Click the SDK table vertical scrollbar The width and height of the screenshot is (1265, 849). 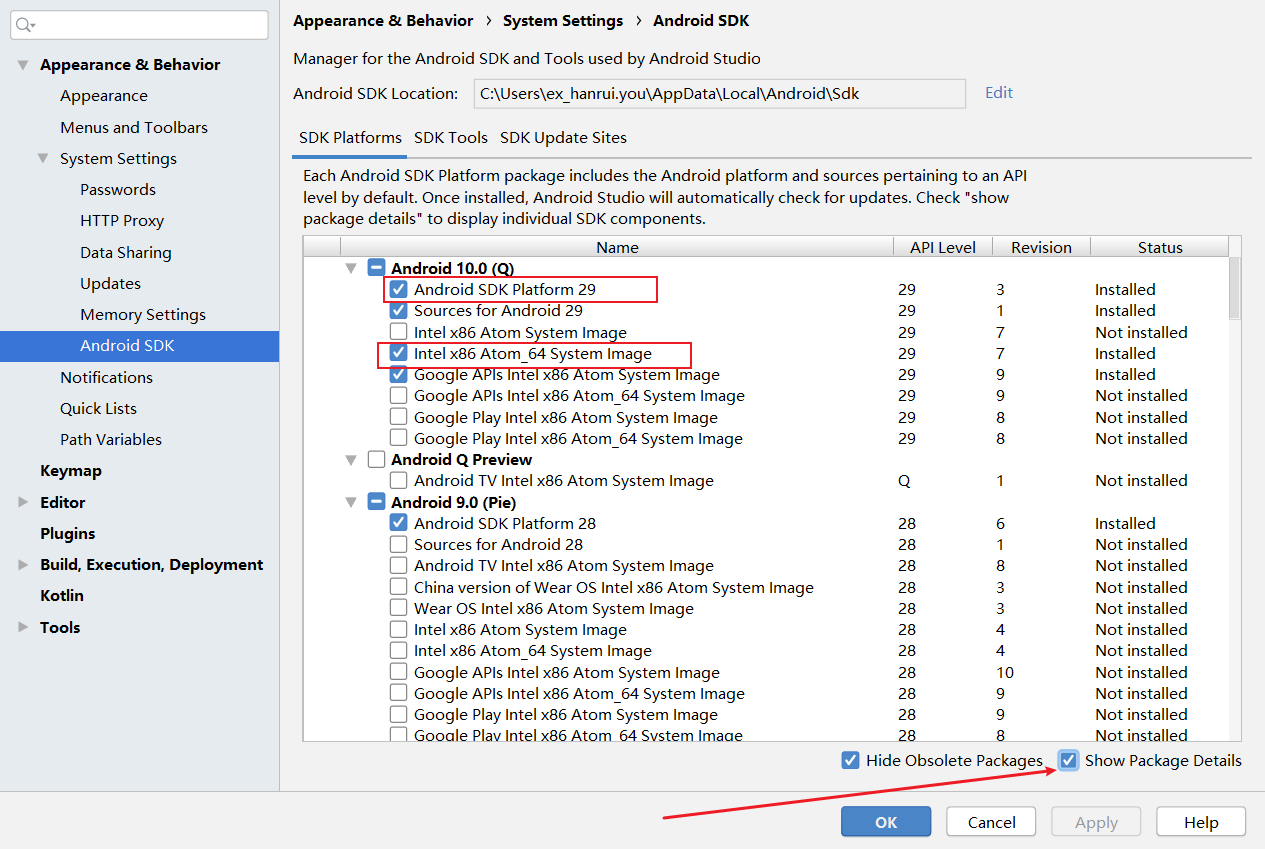click(x=1235, y=288)
